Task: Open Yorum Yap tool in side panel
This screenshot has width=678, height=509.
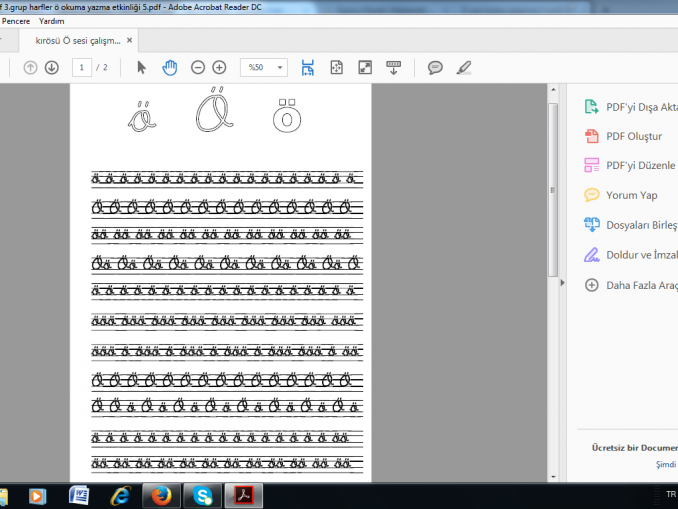Action: 631,195
